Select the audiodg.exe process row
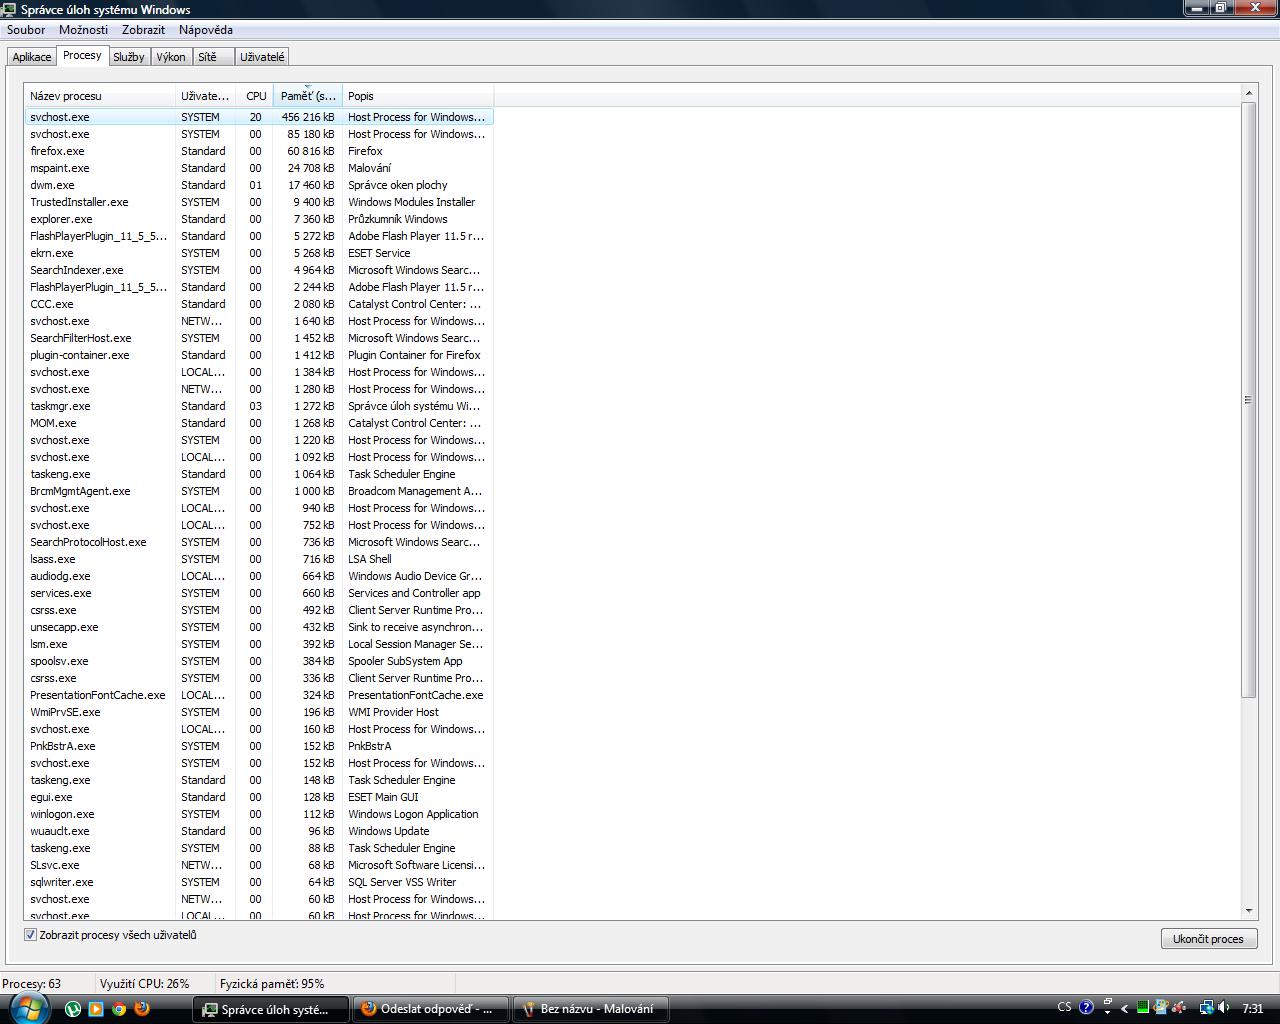 (x=259, y=576)
